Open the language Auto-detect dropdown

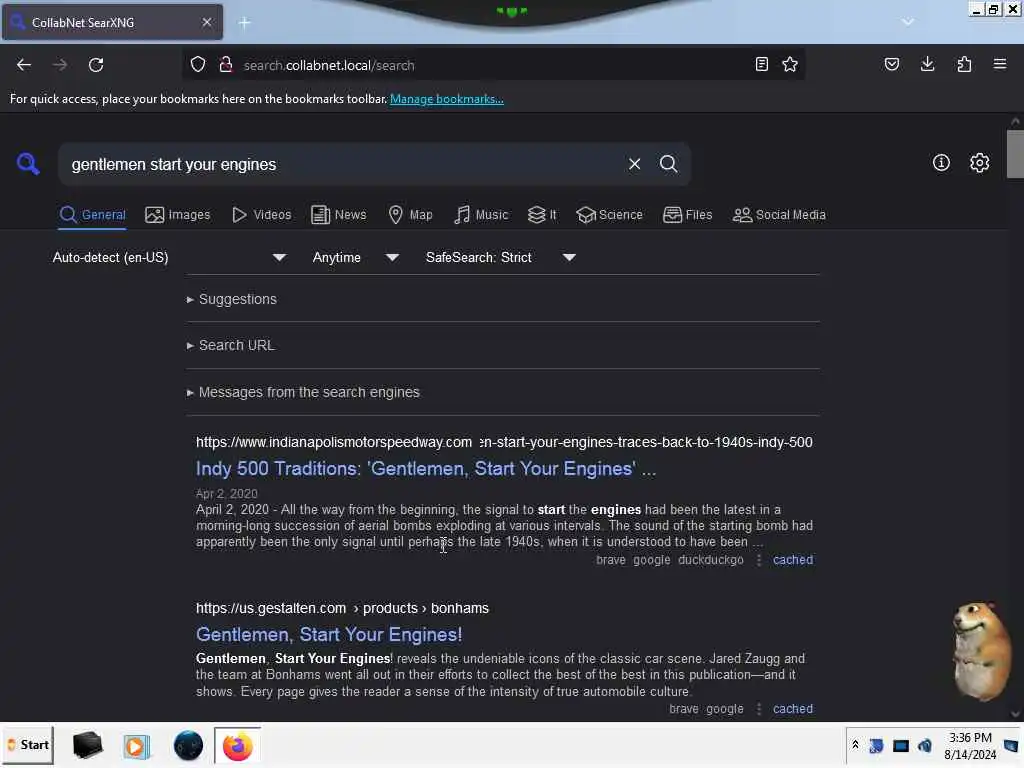click(x=169, y=257)
